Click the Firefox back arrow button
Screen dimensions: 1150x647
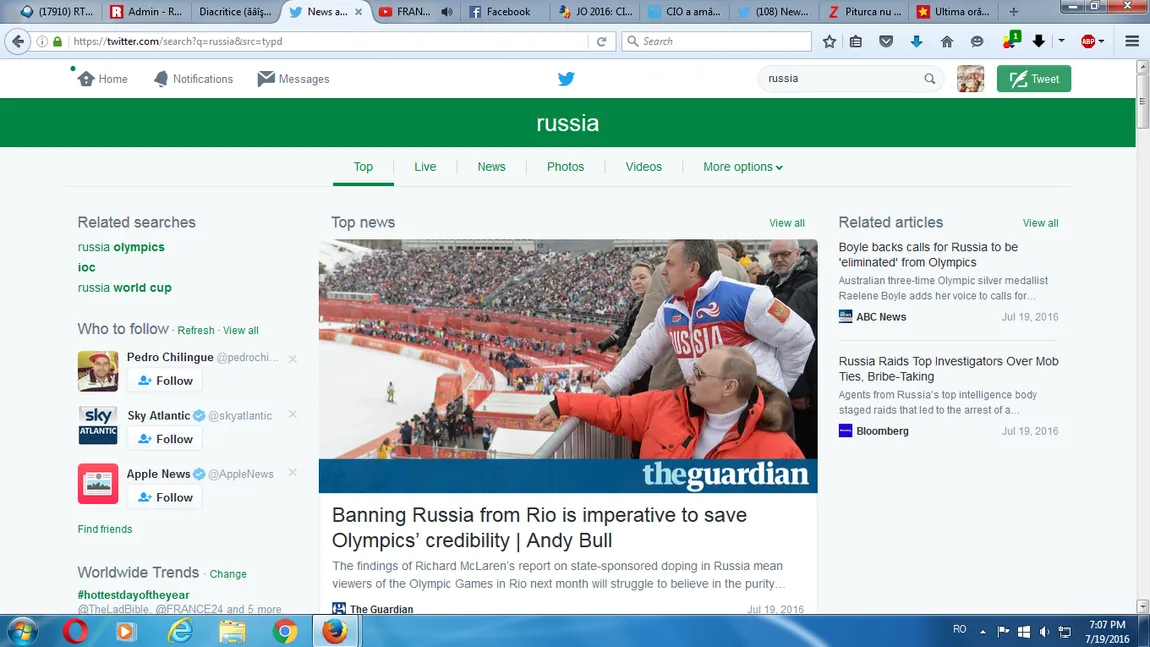(x=18, y=41)
